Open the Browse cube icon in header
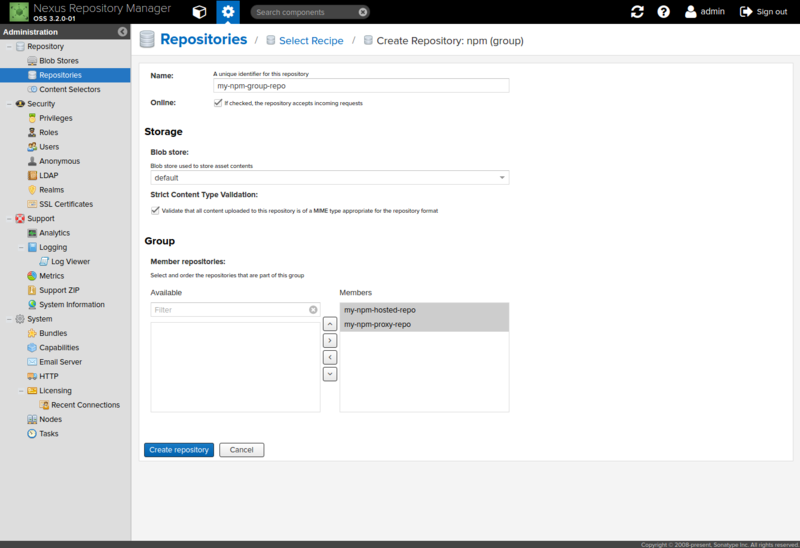The width and height of the screenshot is (800, 548). coord(199,12)
